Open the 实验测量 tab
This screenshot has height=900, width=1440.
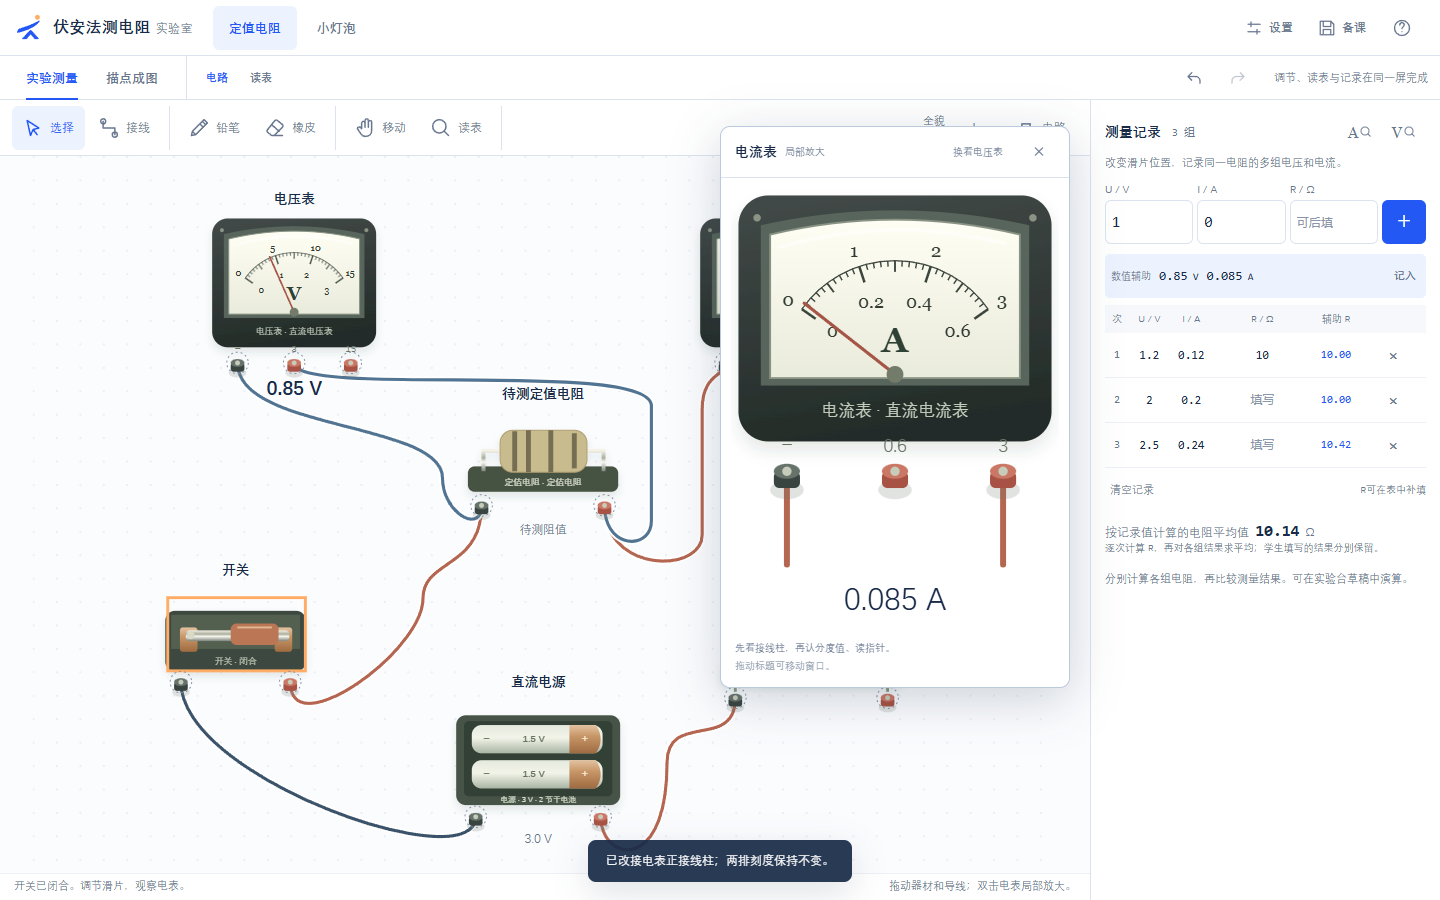coord(52,78)
